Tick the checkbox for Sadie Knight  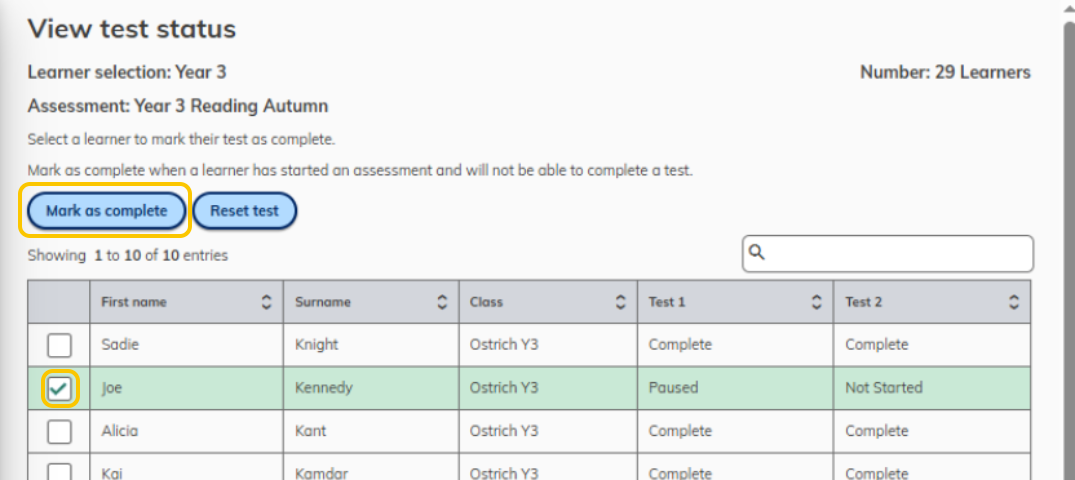pos(60,345)
